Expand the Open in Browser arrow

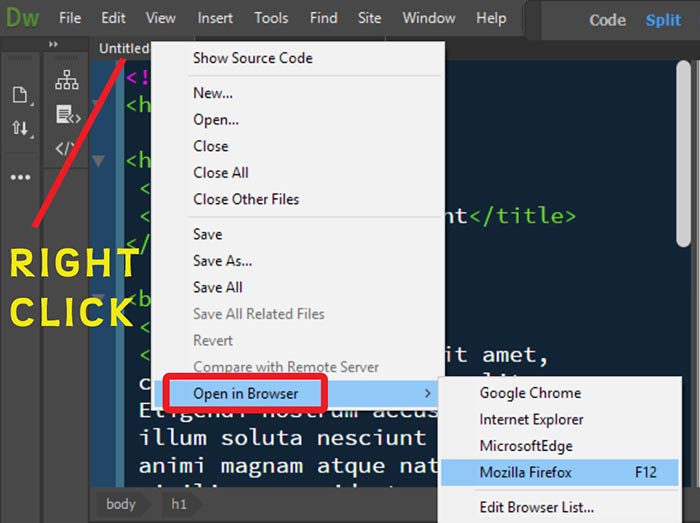pos(428,393)
